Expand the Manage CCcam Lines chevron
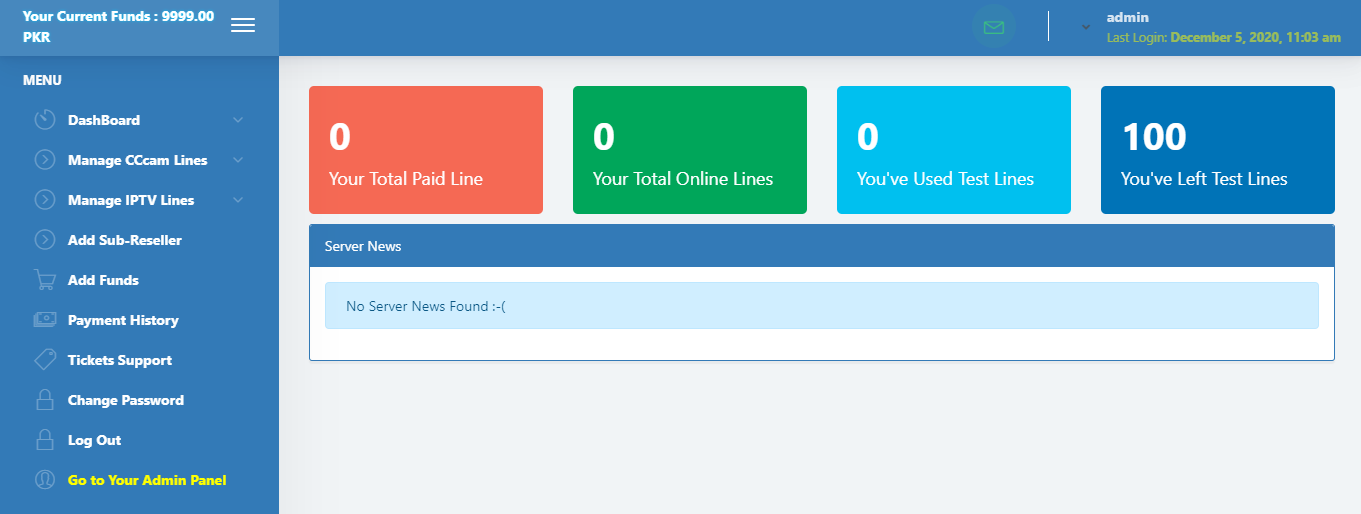This screenshot has width=1361, height=514. (238, 160)
